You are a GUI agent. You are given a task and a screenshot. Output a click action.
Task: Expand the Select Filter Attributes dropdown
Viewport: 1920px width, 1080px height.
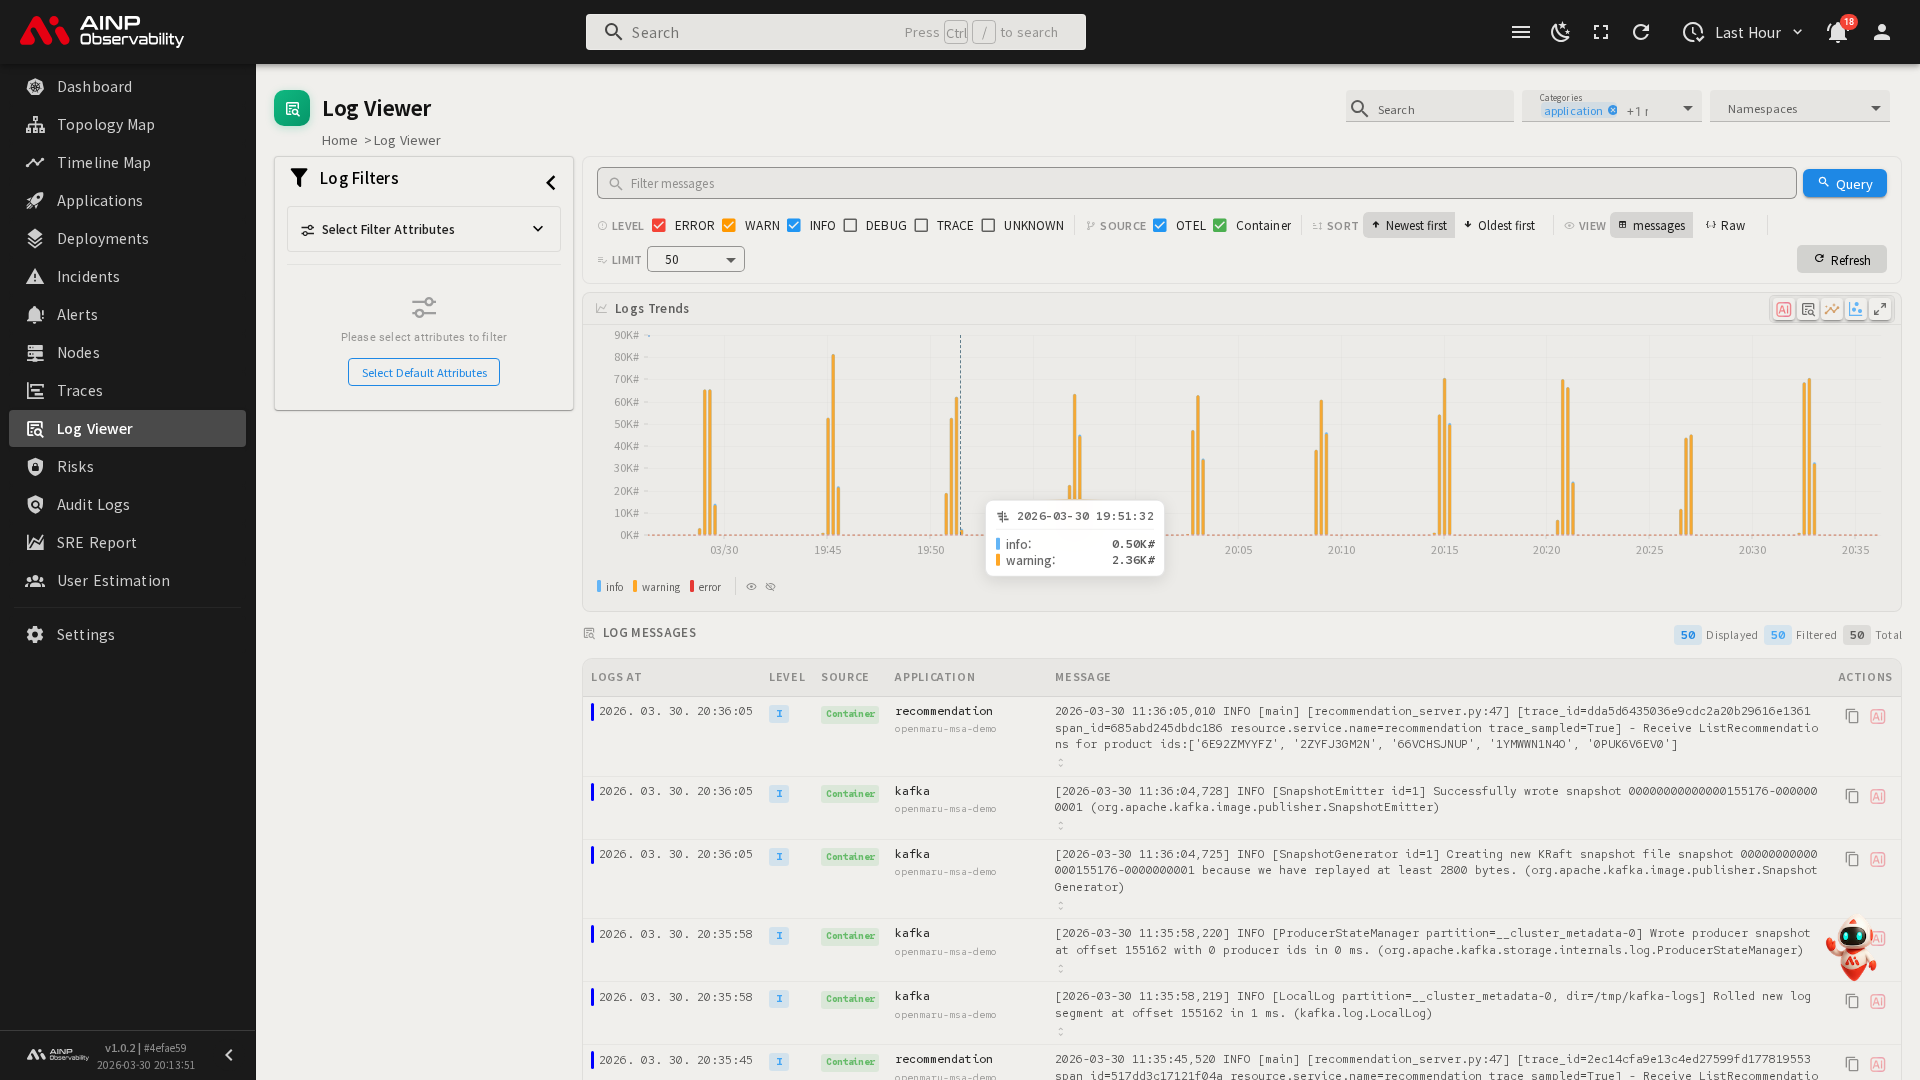[x=424, y=229]
